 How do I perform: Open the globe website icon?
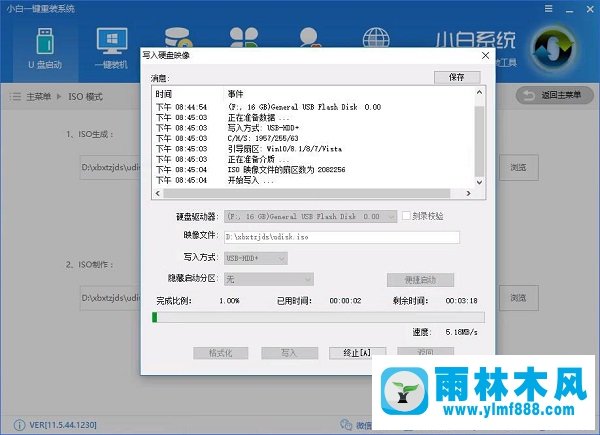376,38
